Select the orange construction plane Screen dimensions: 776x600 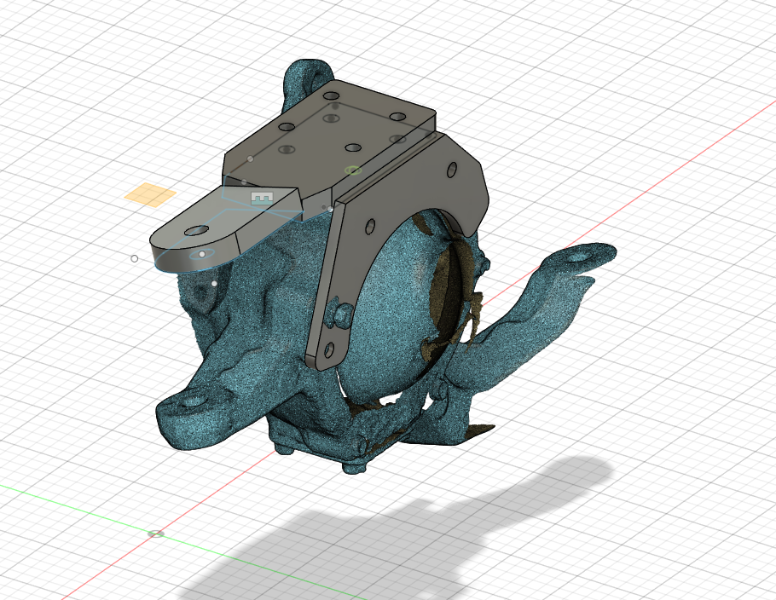click(x=150, y=194)
